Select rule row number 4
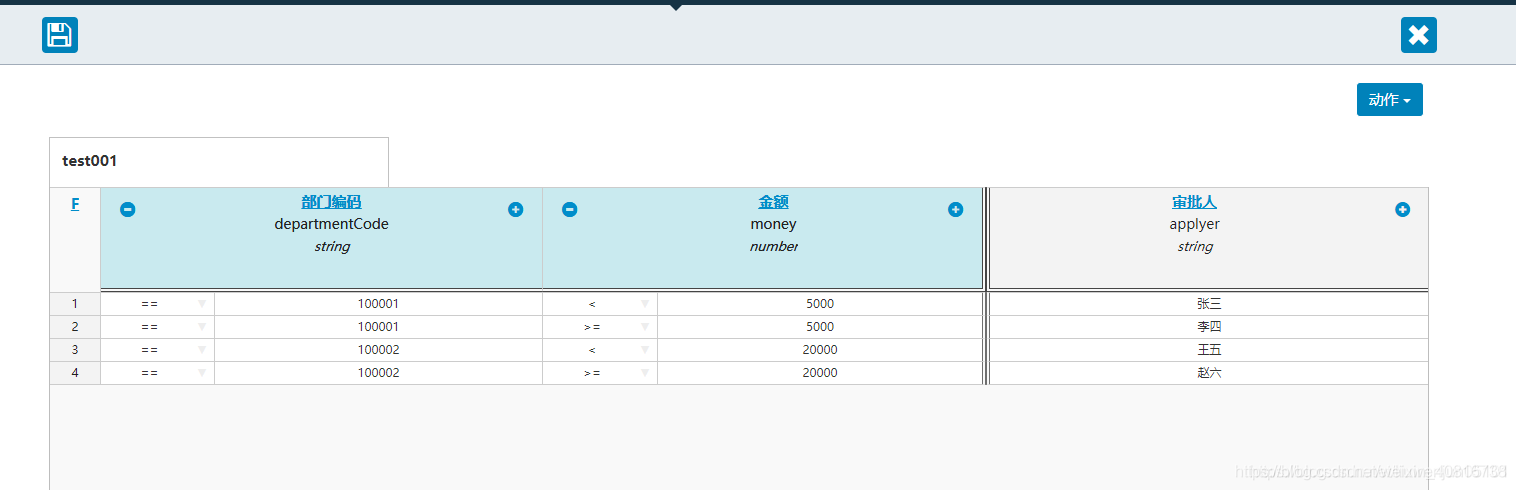The height and width of the screenshot is (490, 1516). 75,373
